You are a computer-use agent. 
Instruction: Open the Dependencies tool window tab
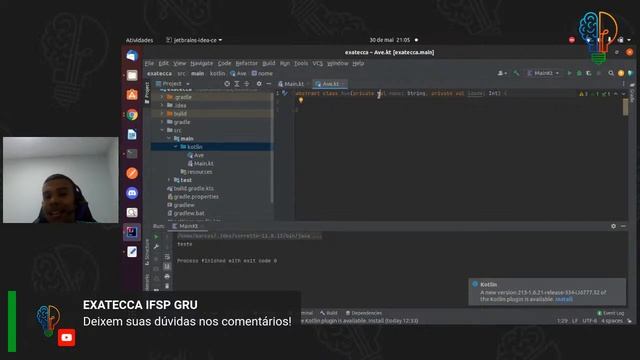pyautogui.click(x=364, y=313)
